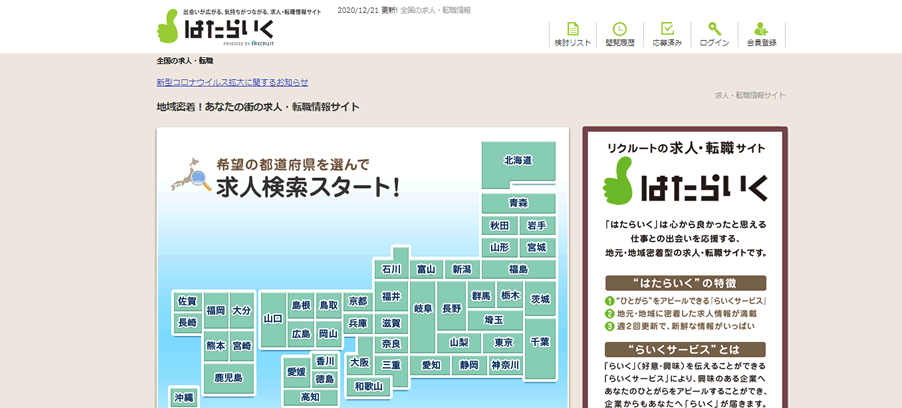
Task: Click the large はたらいく sidebar logo
Action: [x=684, y=185]
